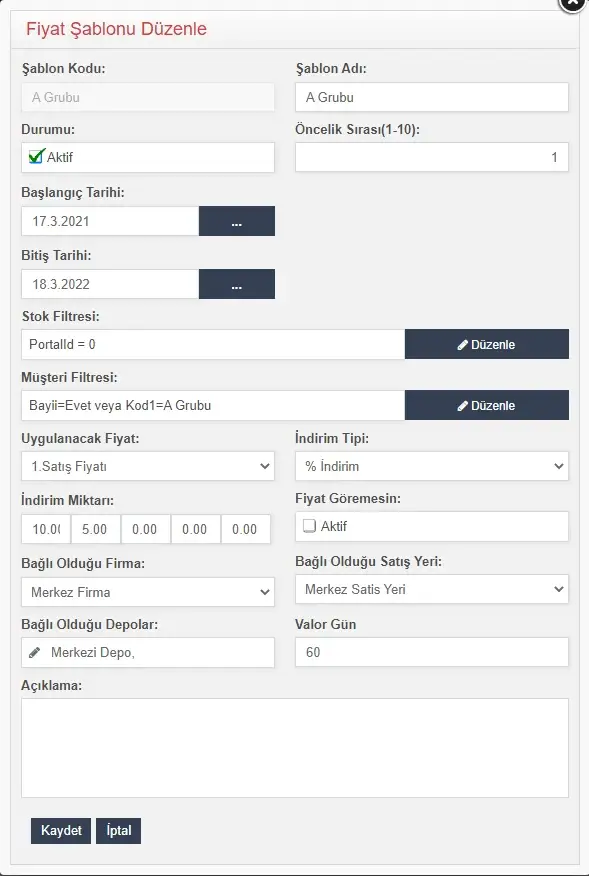Close the dialog with the X icon

(573, 4)
